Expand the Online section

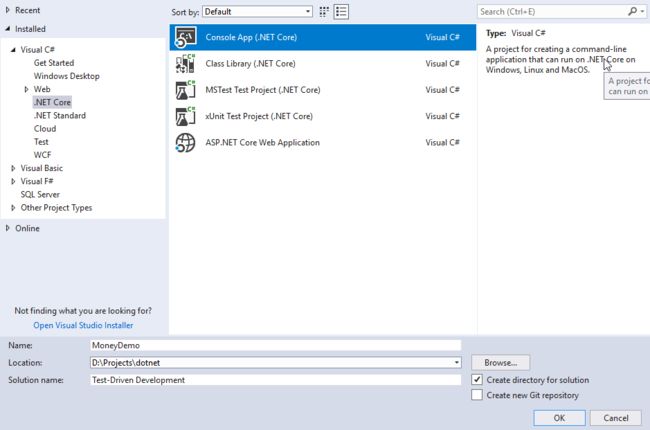(x=7, y=228)
